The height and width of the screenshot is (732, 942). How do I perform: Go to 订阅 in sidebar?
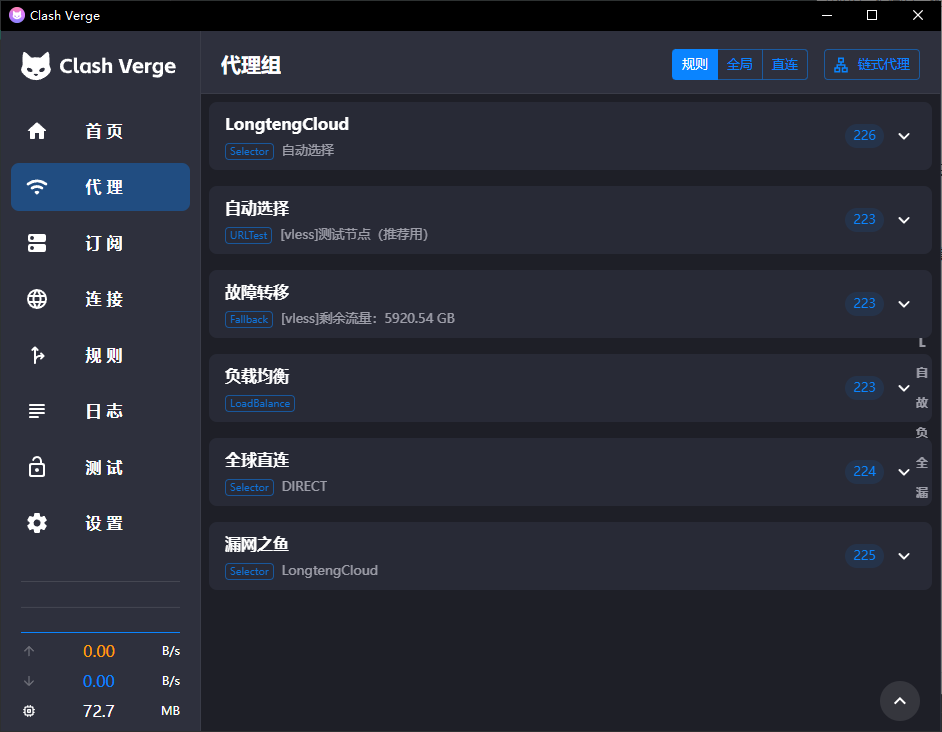100,243
